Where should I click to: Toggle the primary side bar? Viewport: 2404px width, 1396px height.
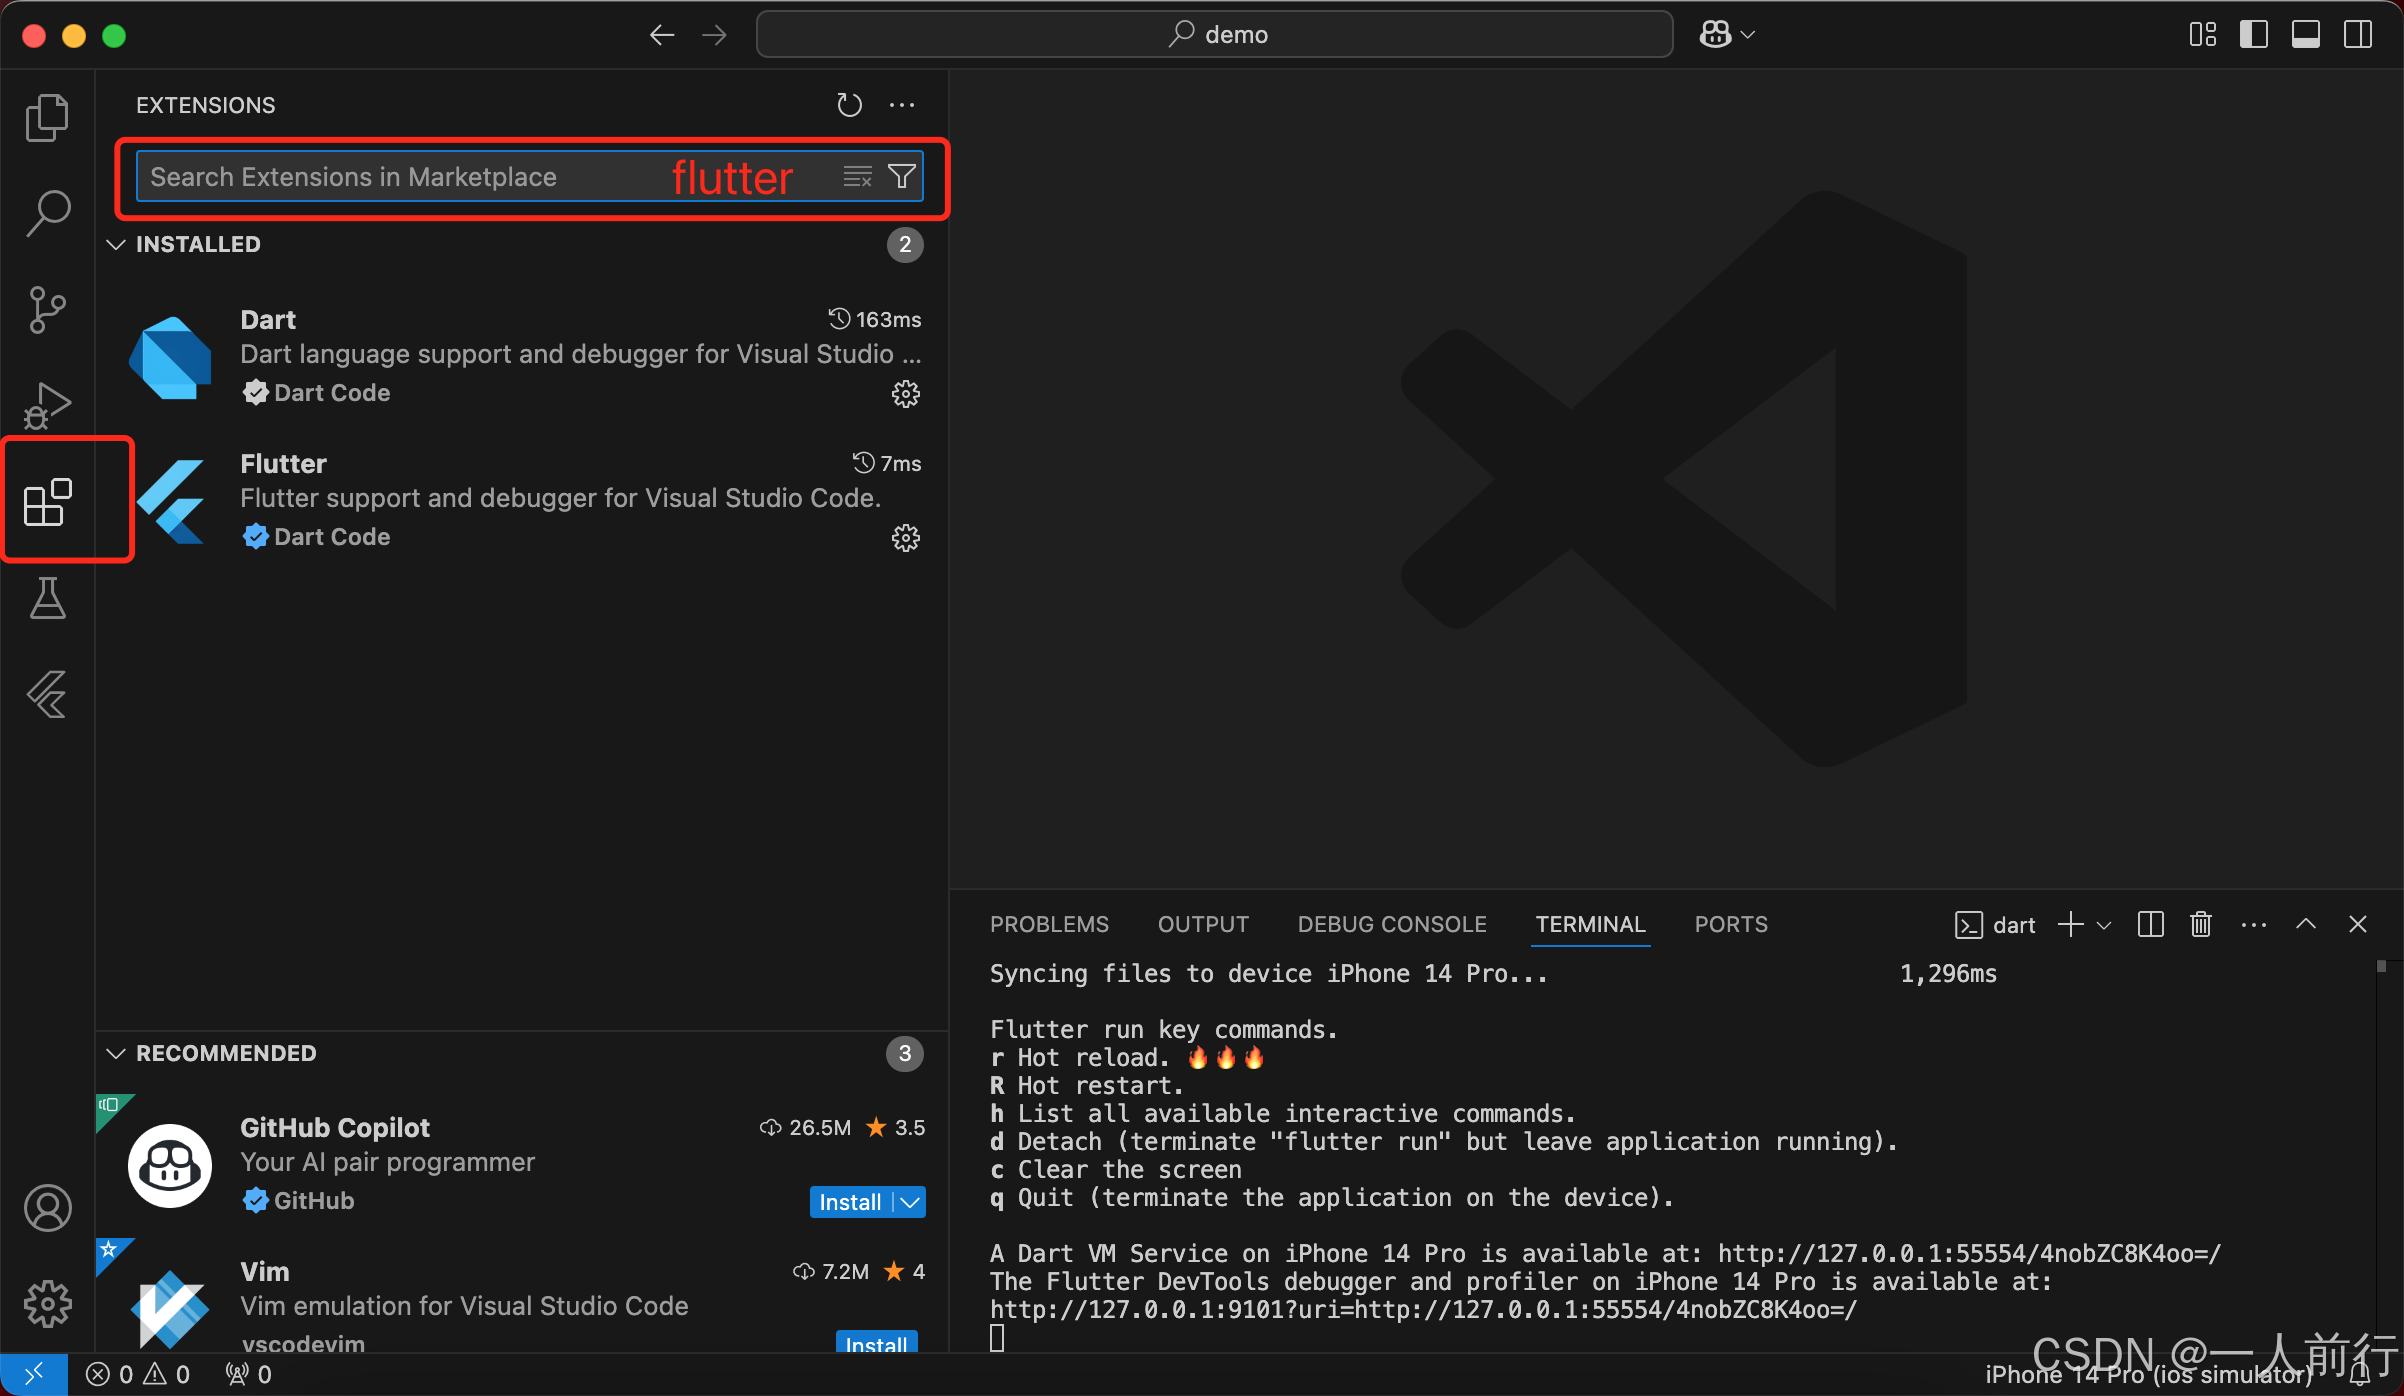click(2254, 35)
